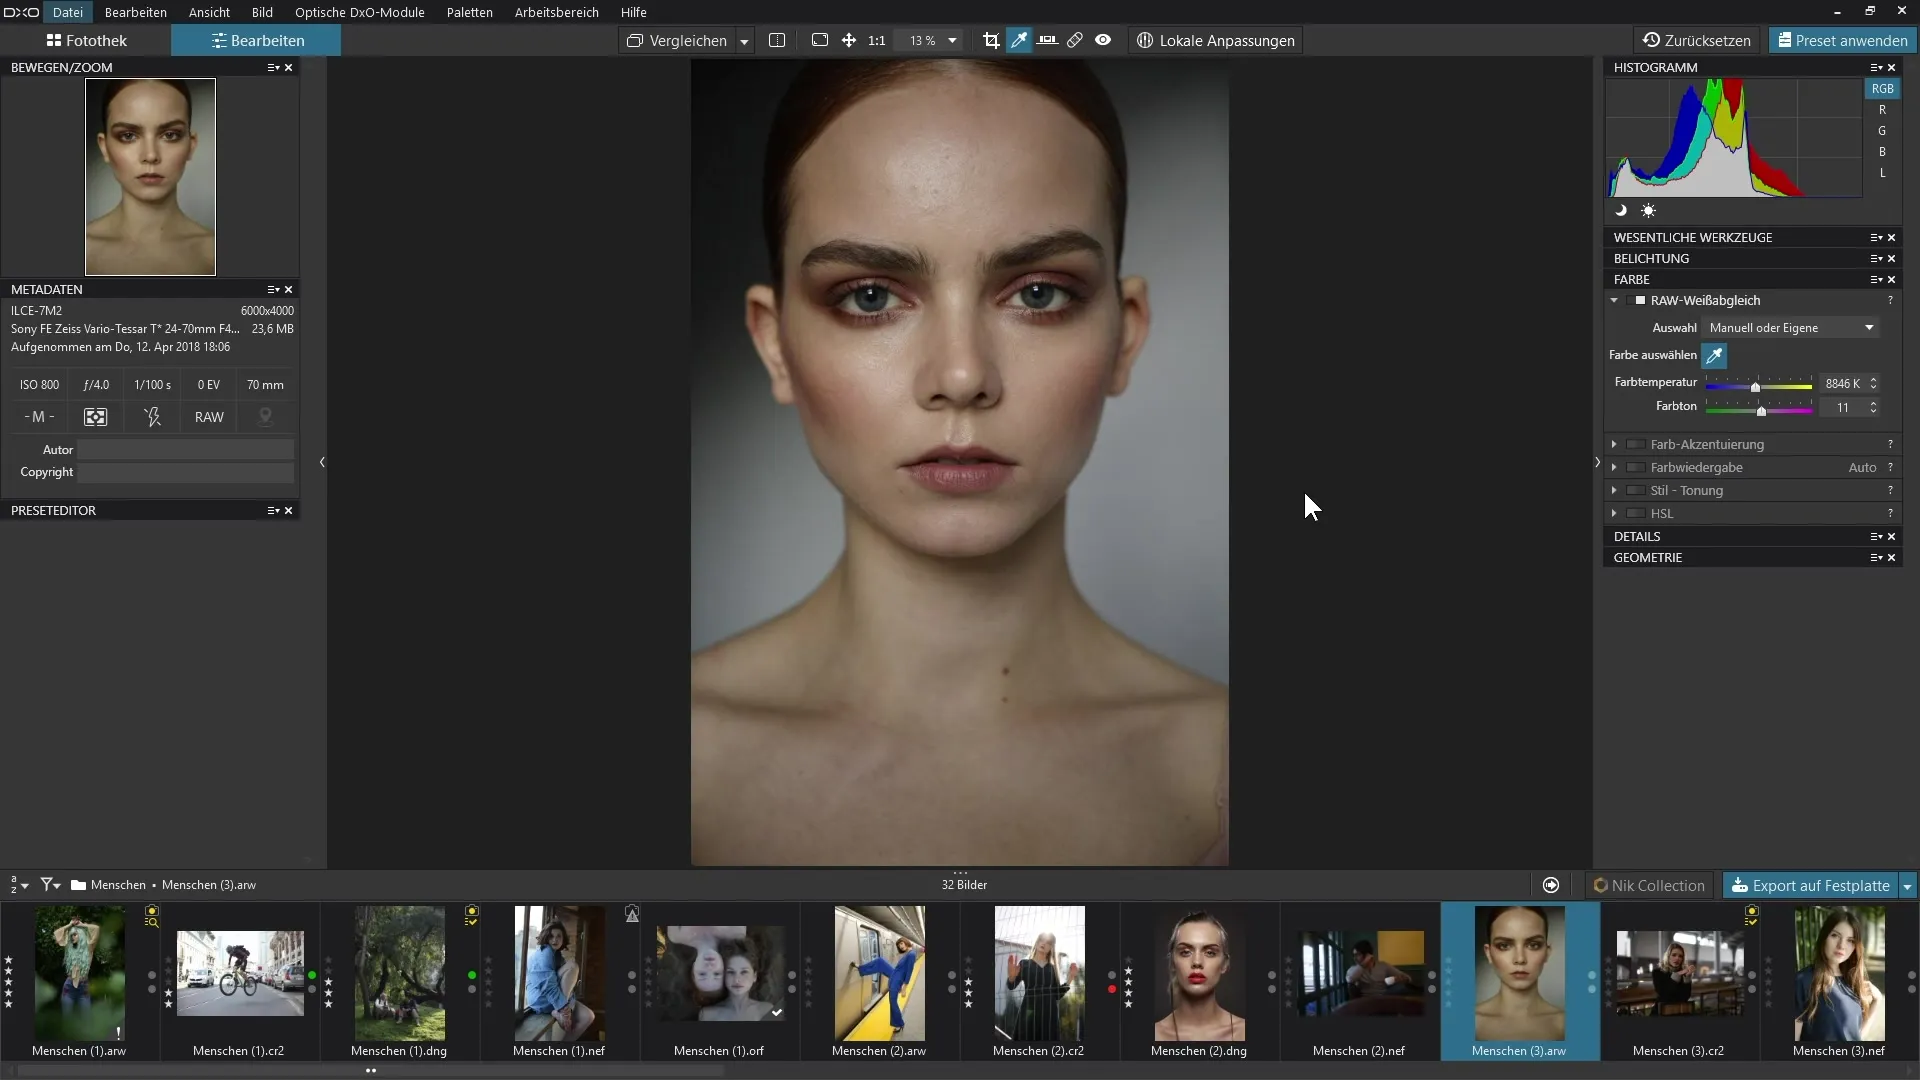
Task: Open the zoom percentage dropdown
Action: point(952,41)
